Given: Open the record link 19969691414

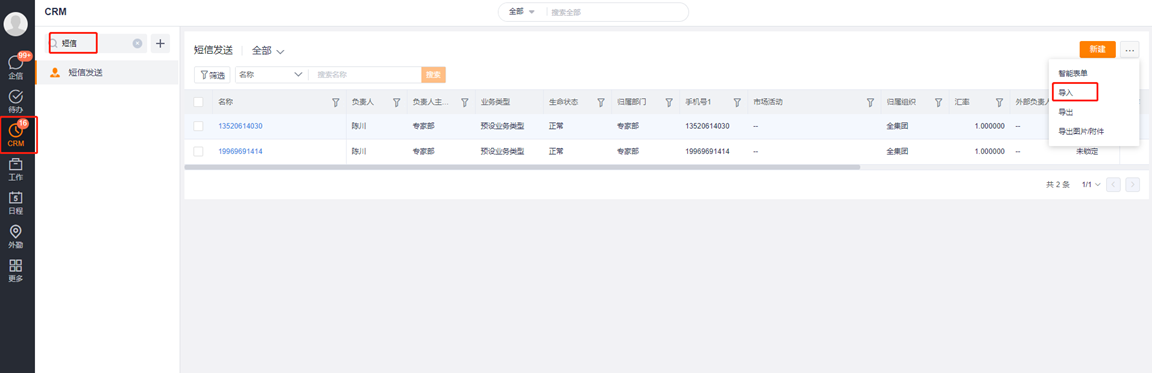Looking at the screenshot, I should pos(240,151).
